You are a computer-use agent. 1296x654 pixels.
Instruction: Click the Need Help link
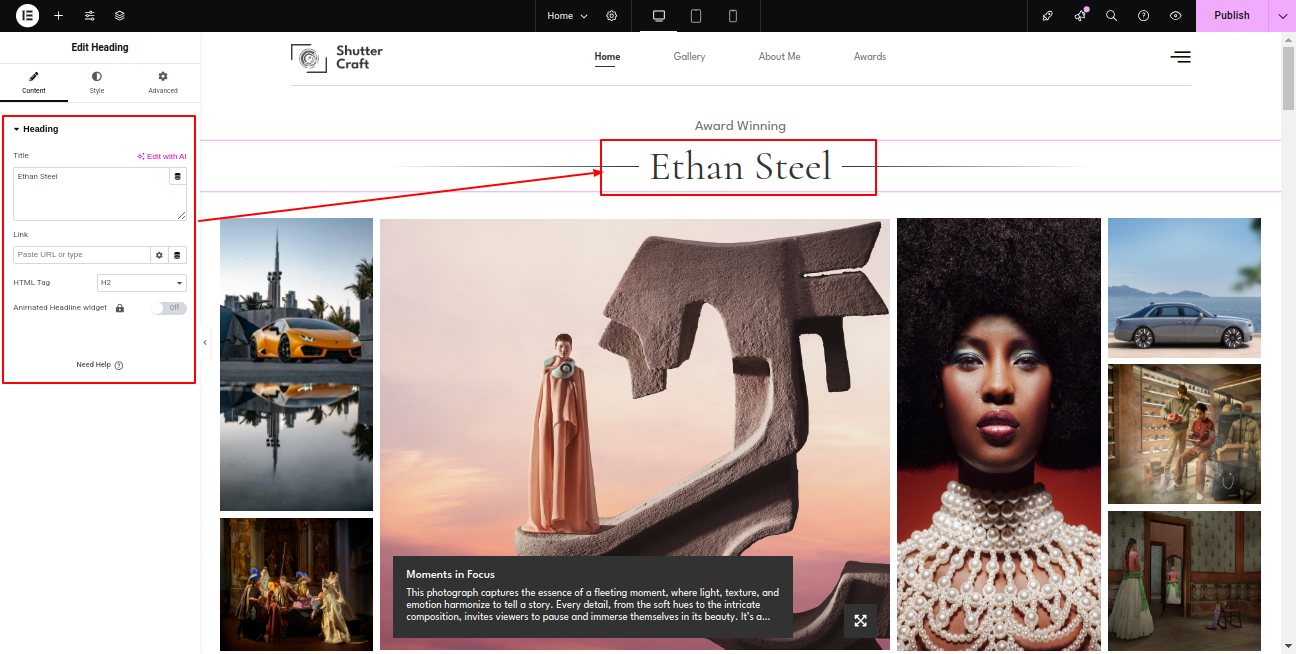point(93,365)
